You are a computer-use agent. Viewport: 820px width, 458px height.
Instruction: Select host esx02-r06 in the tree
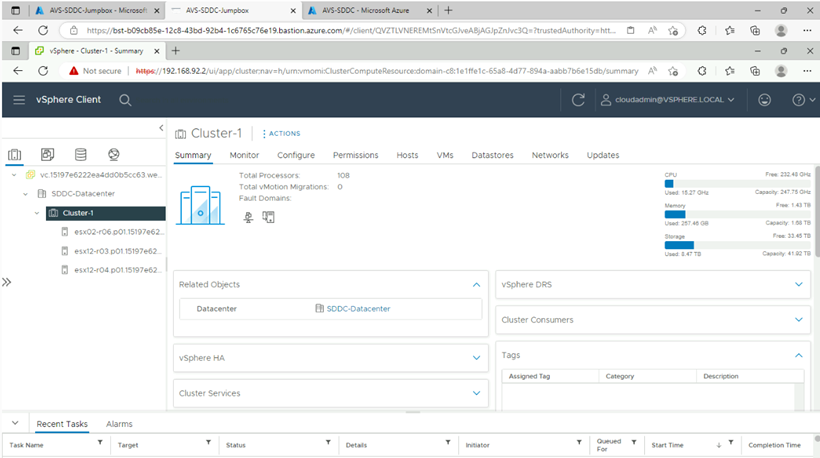117,232
